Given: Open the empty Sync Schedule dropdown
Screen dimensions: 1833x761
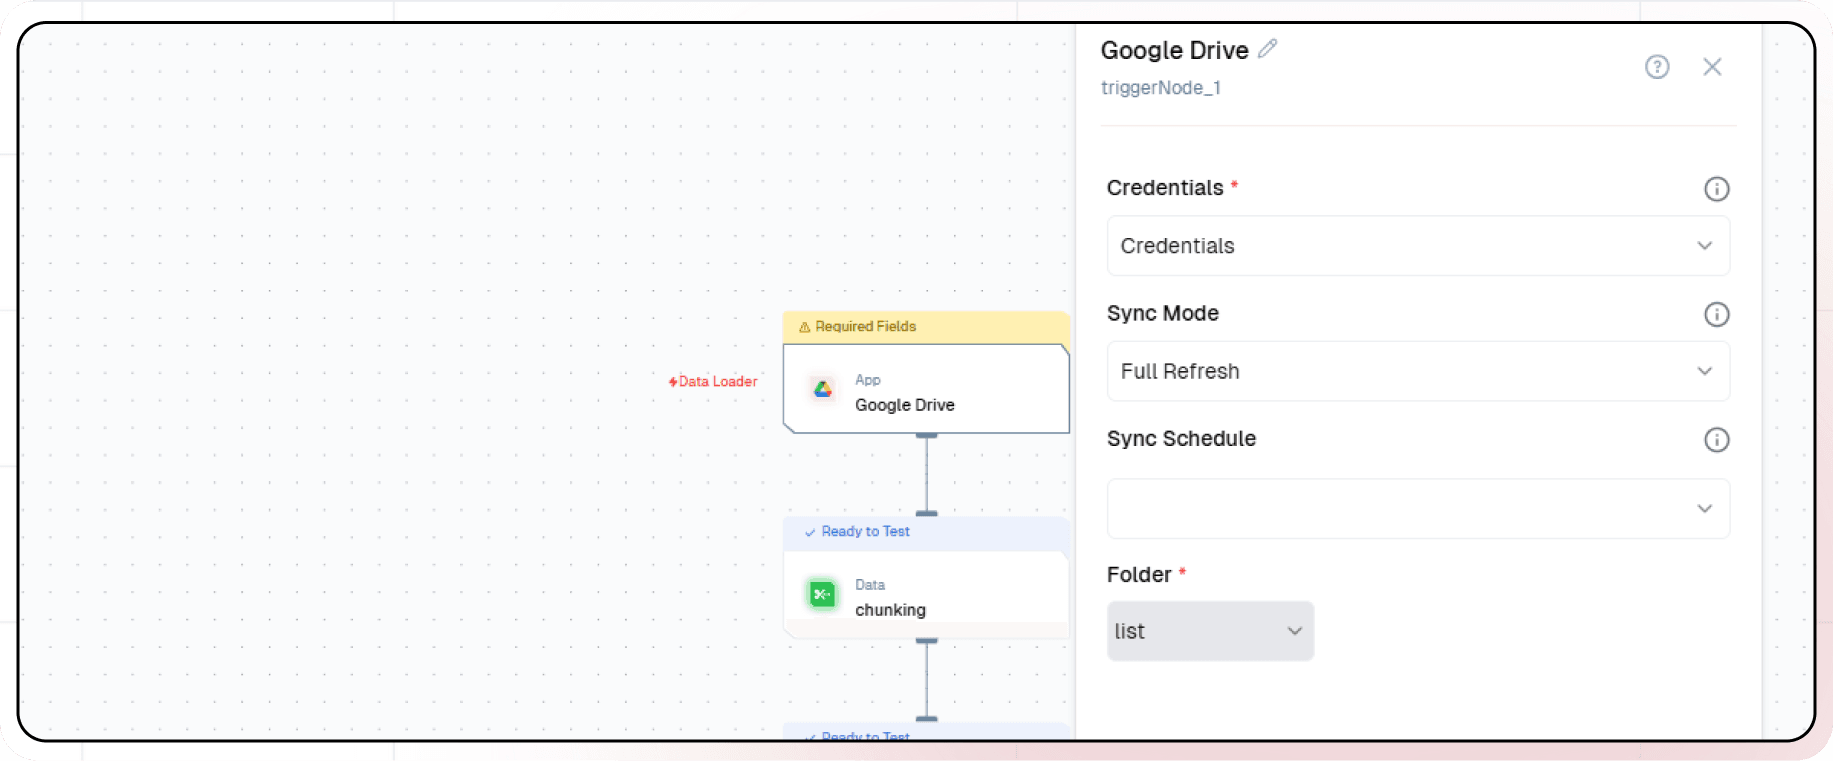Looking at the screenshot, I should click(1417, 509).
